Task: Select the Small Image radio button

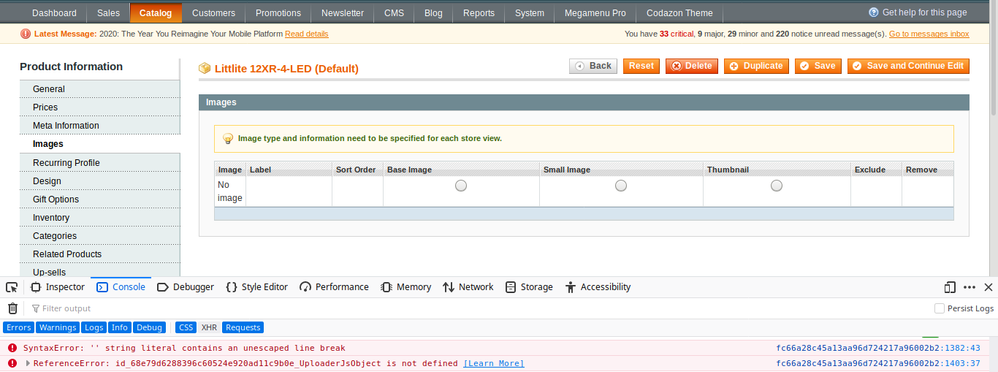Action: point(621,185)
